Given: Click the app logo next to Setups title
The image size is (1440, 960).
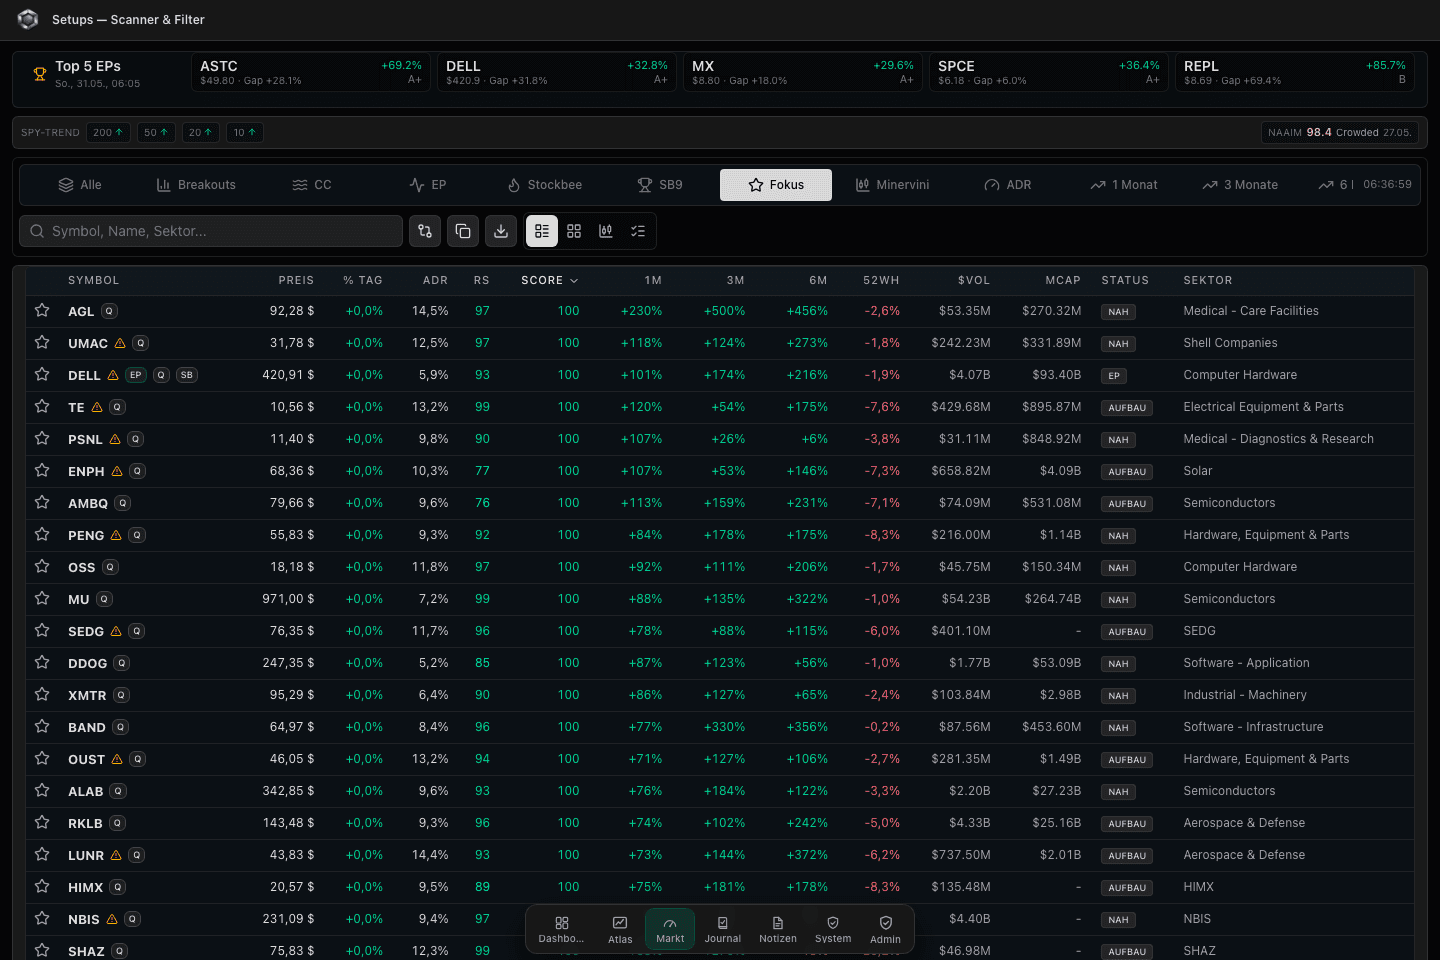Looking at the screenshot, I should pos(28,19).
